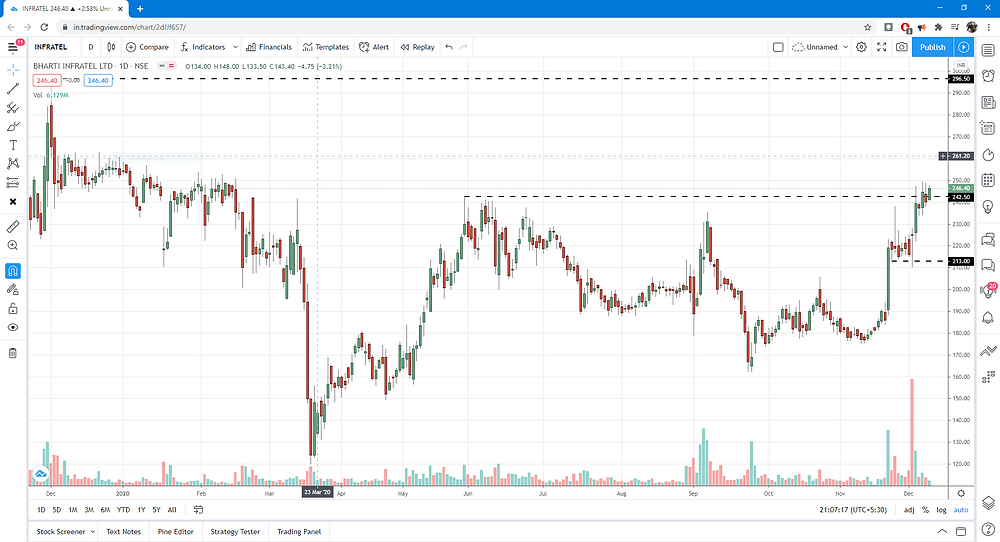The height and width of the screenshot is (542, 1000).
Task: Open the Financials button
Action: [x=269, y=47]
